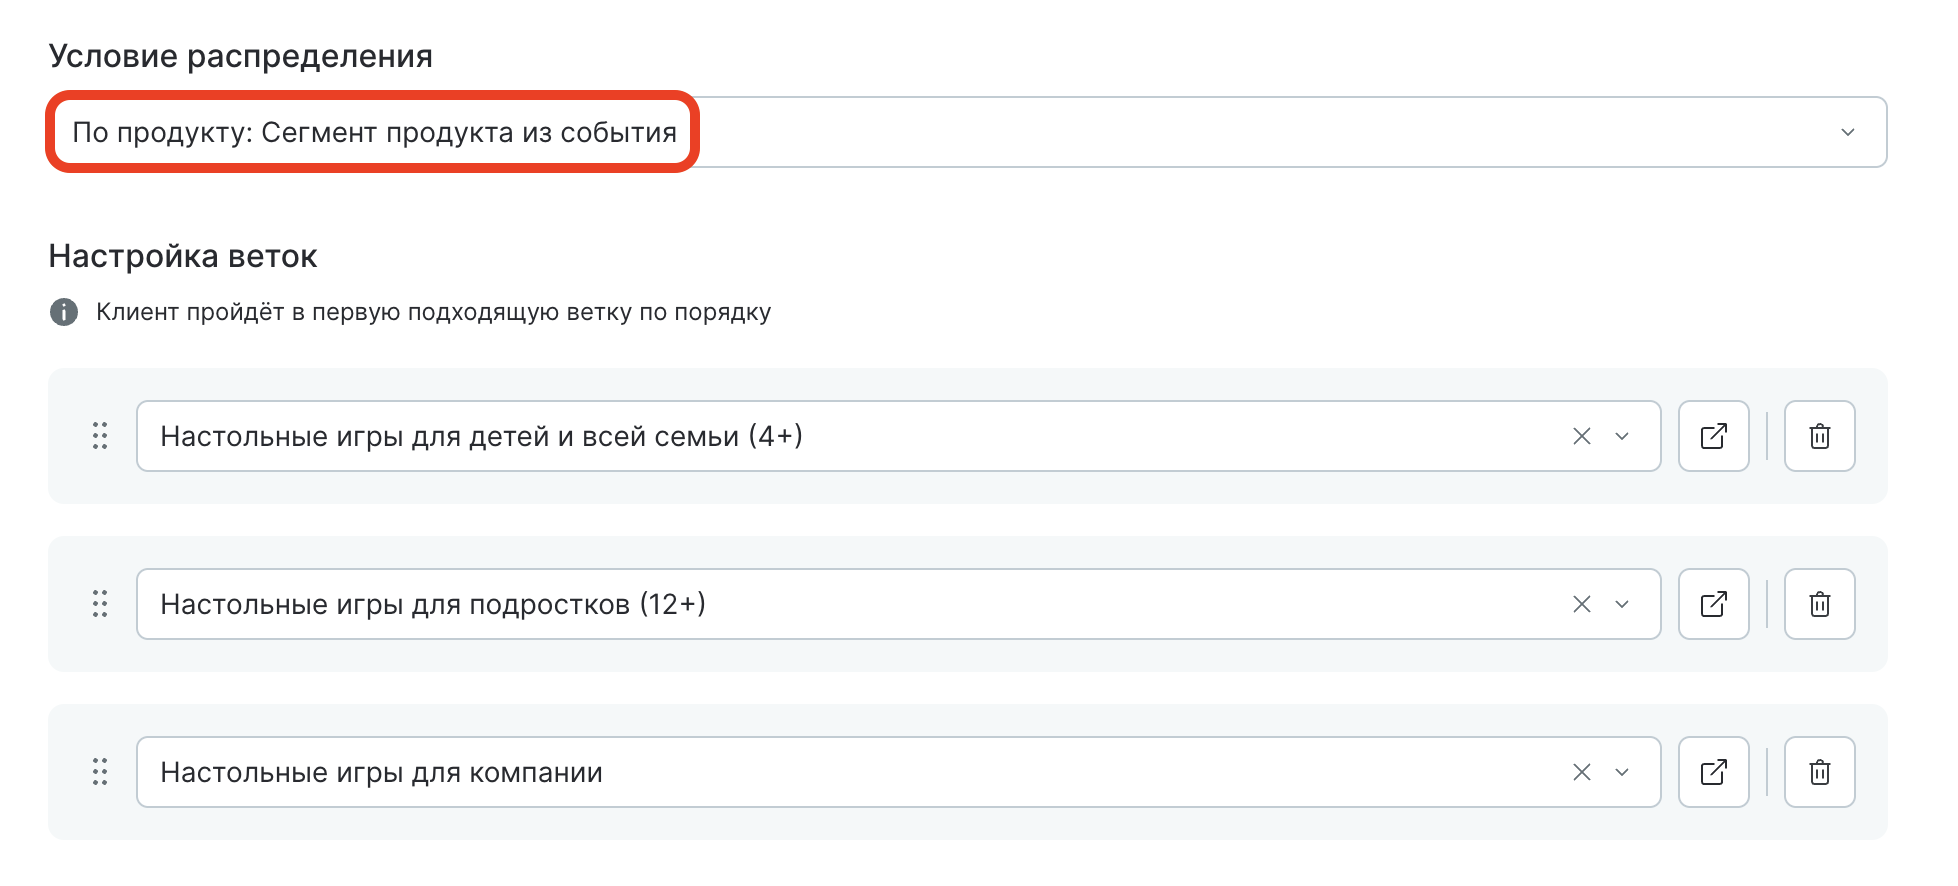This screenshot has width=1958, height=886.
Task: Clear the children and family (4+) segment selection
Action: 1581,436
